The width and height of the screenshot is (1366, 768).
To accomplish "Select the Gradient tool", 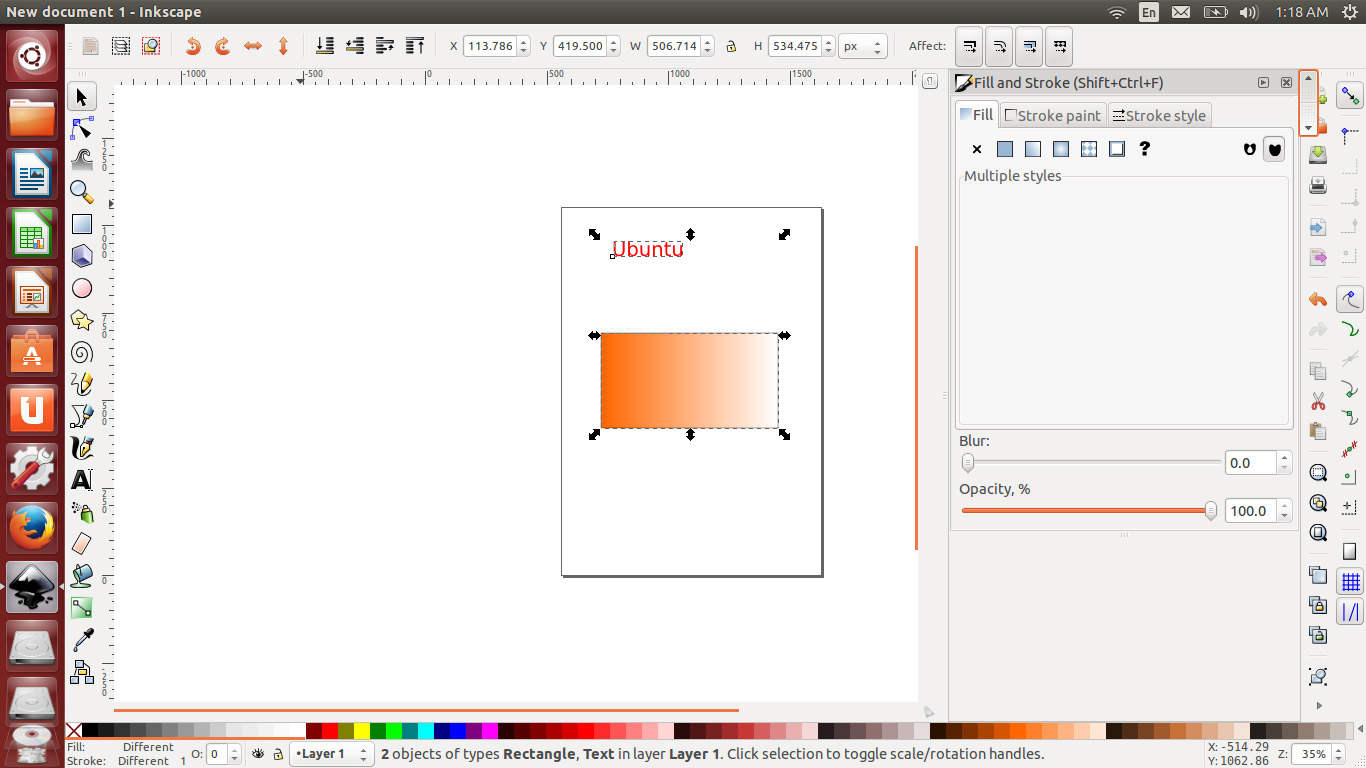I will pos(82,607).
